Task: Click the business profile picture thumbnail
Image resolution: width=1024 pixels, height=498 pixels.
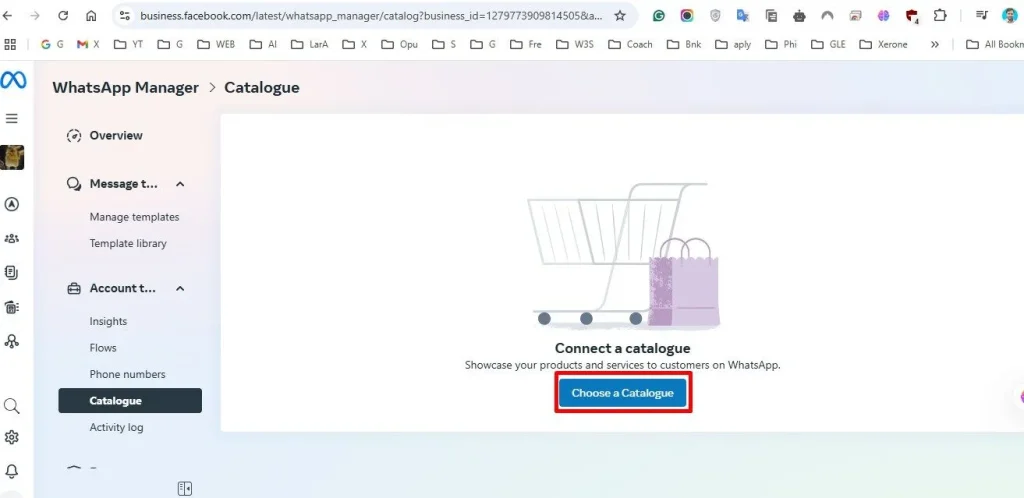Action: [x=12, y=157]
